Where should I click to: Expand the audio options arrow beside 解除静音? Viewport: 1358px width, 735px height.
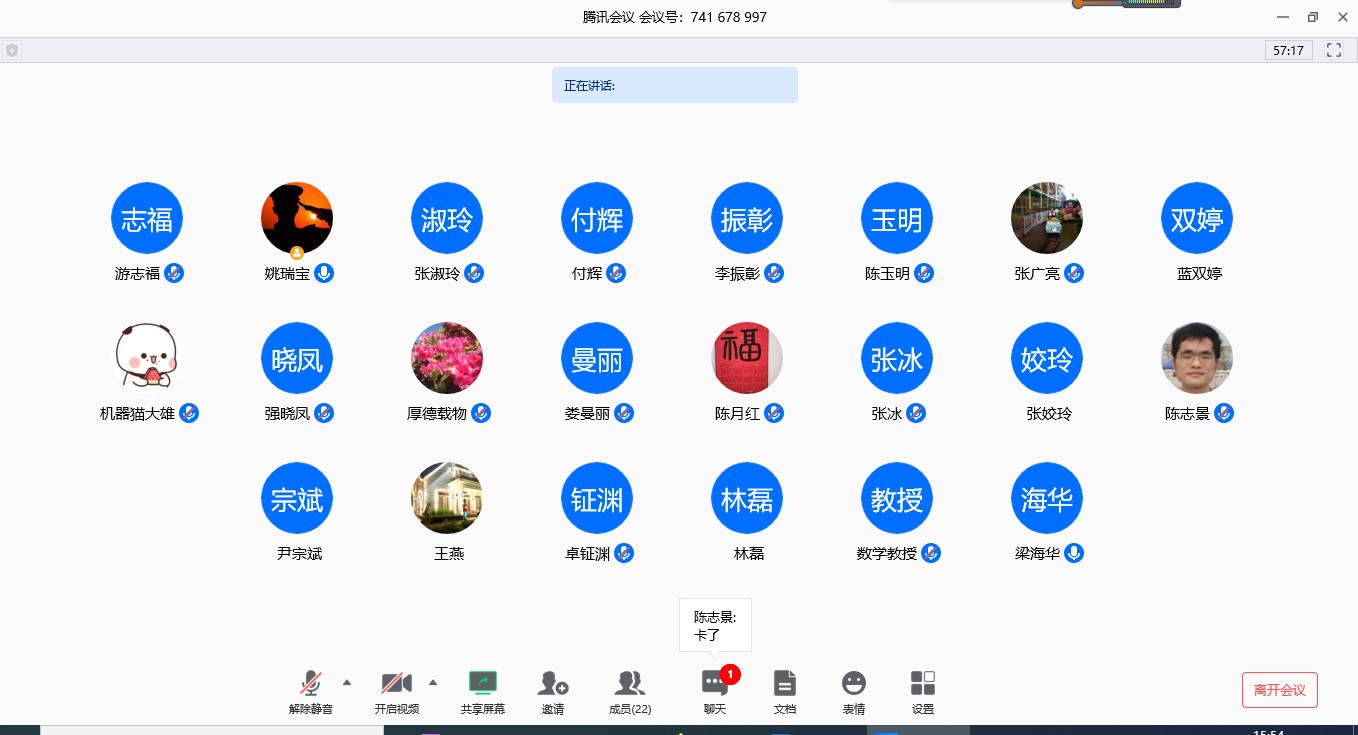tap(347, 682)
